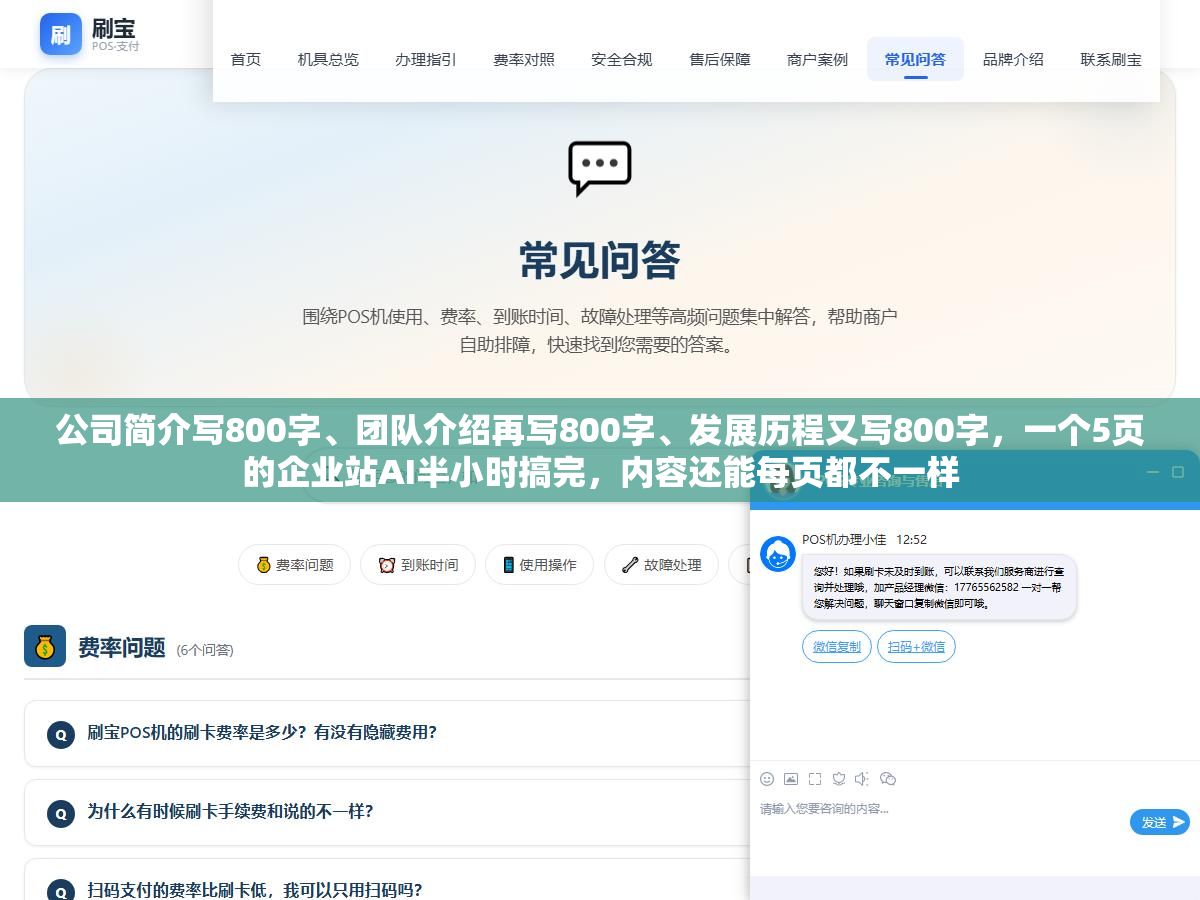The image size is (1200, 900).
Task: Select the screenshot capture icon in chat
Action: tap(815, 779)
